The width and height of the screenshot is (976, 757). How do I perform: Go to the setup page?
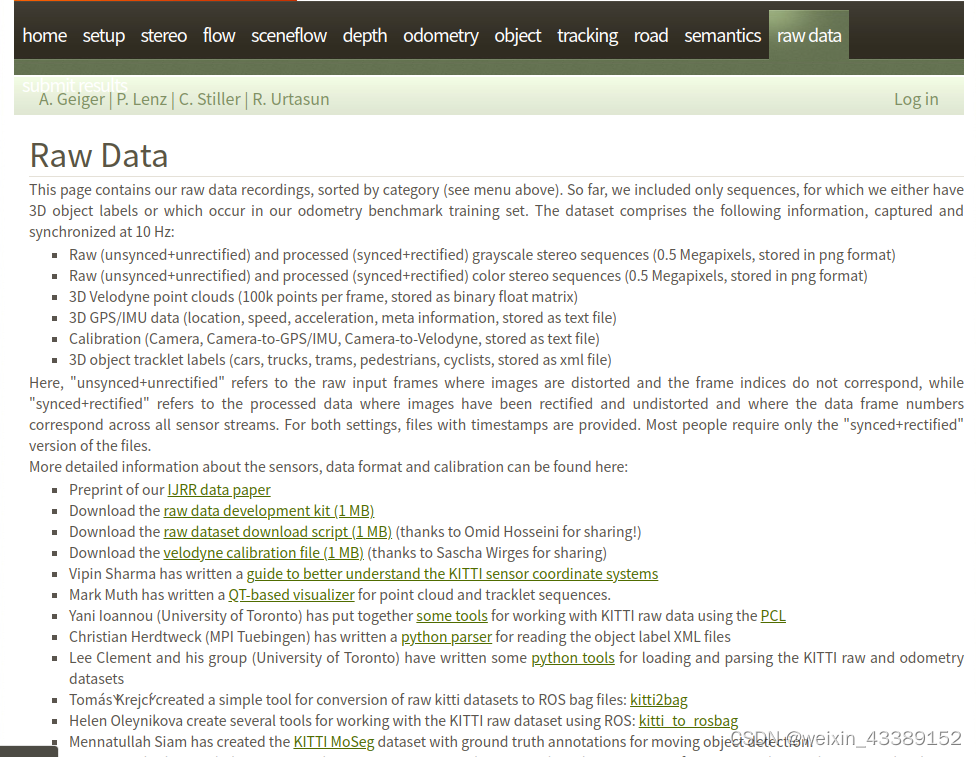(103, 35)
